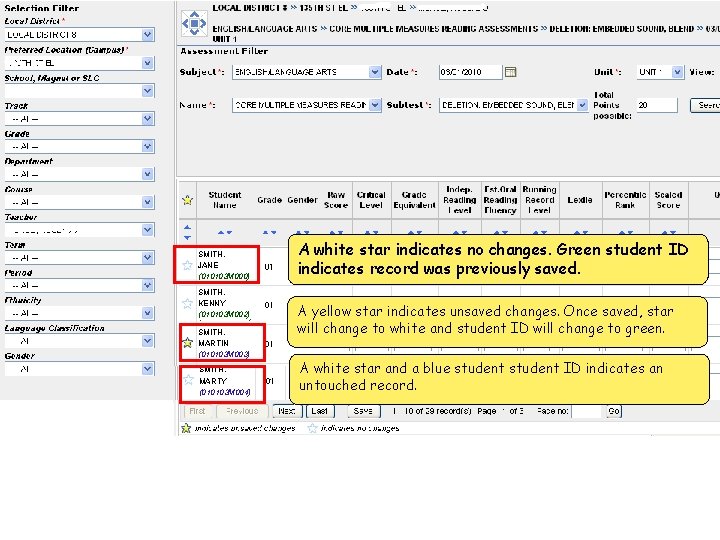Click the Critical Level column header

click(371, 200)
